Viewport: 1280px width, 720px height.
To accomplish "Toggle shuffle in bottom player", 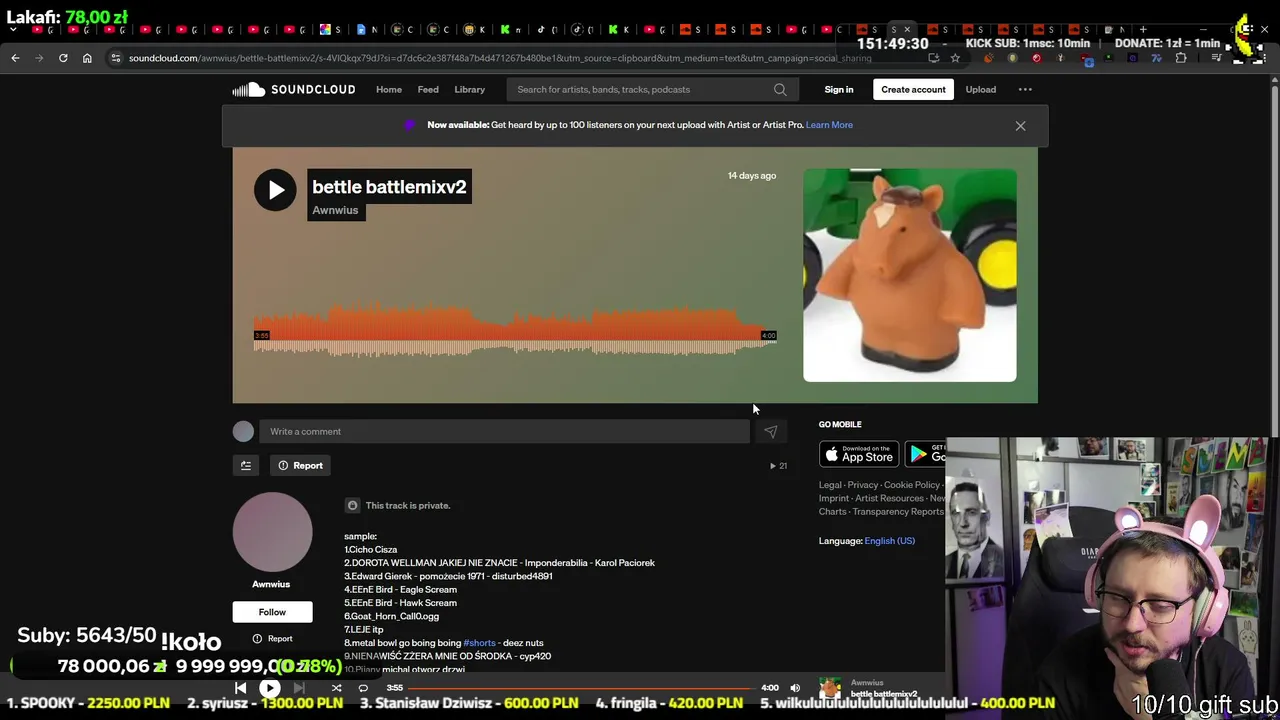I will click(x=336, y=688).
